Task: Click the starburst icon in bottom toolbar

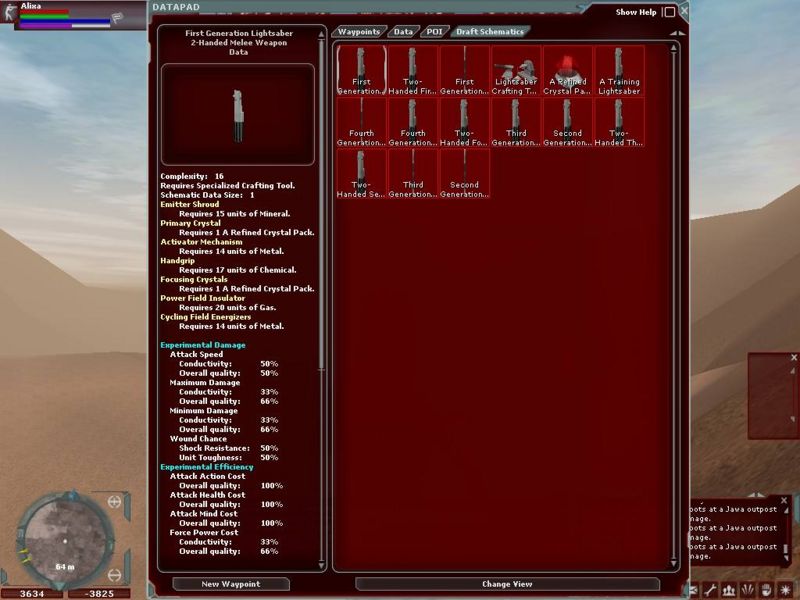Action: click(785, 589)
